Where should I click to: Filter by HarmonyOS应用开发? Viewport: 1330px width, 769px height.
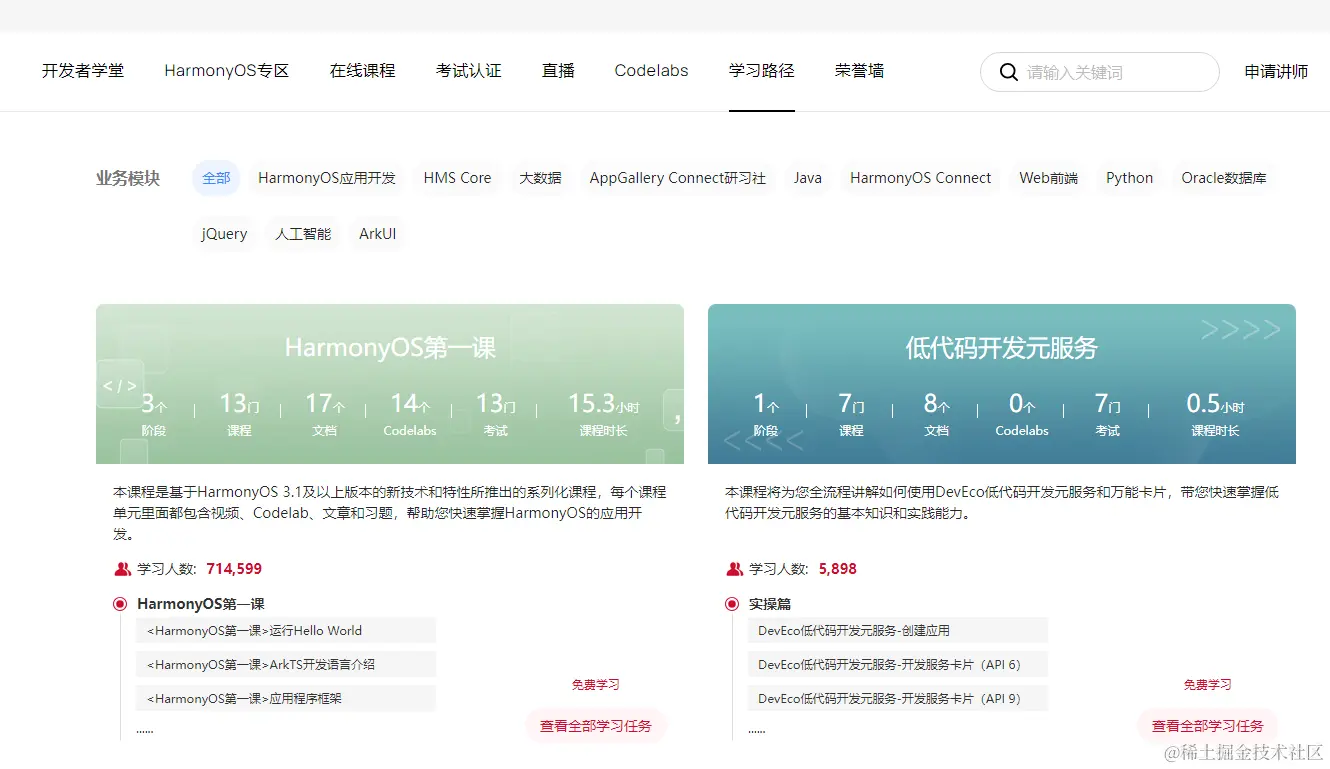click(x=327, y=178)
